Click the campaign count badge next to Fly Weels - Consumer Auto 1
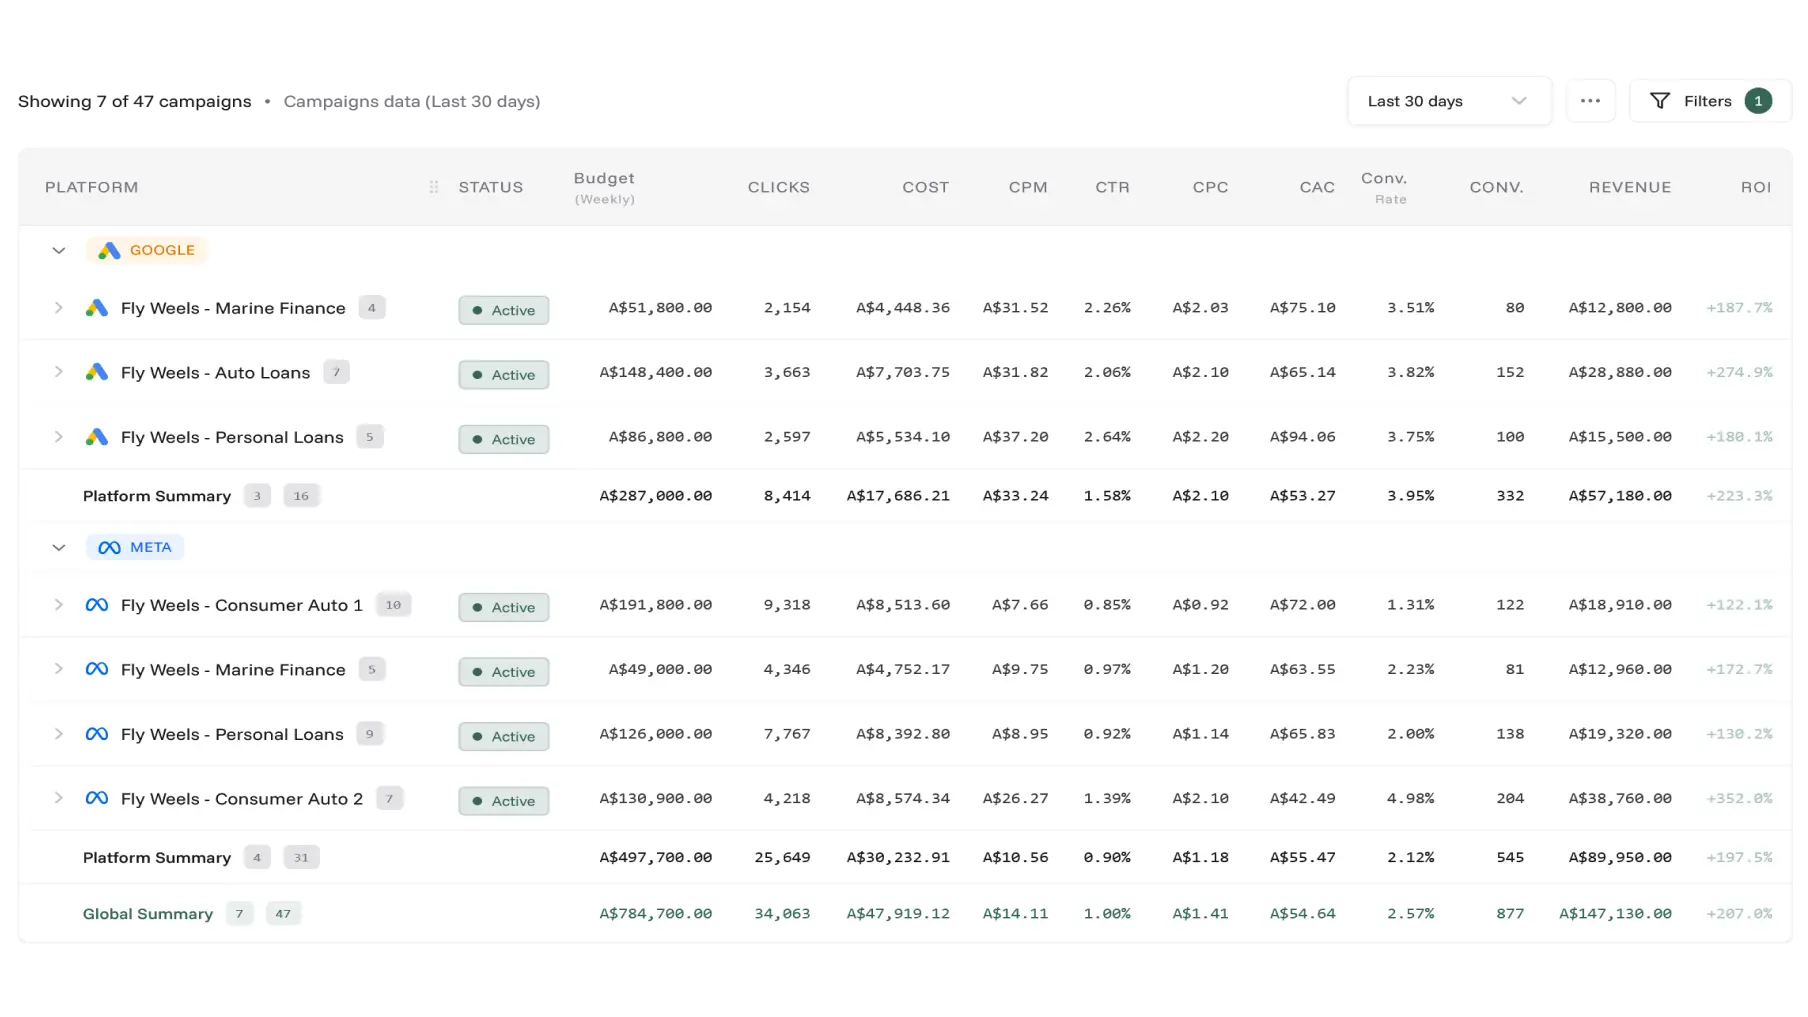 click(x=393, y=605)
